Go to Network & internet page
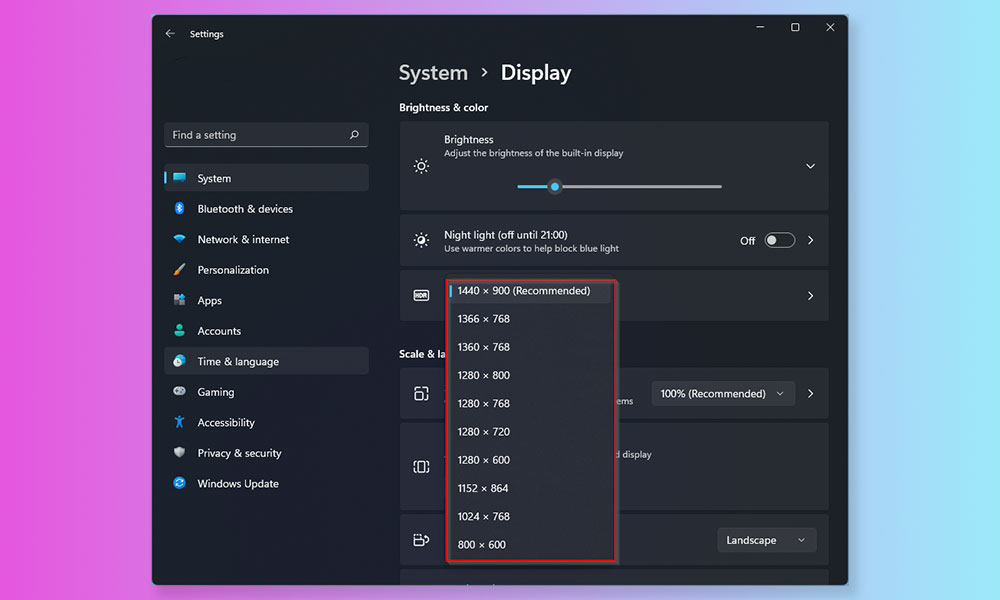The width and height of the screenshot is (1000, 600). (266, 239)
